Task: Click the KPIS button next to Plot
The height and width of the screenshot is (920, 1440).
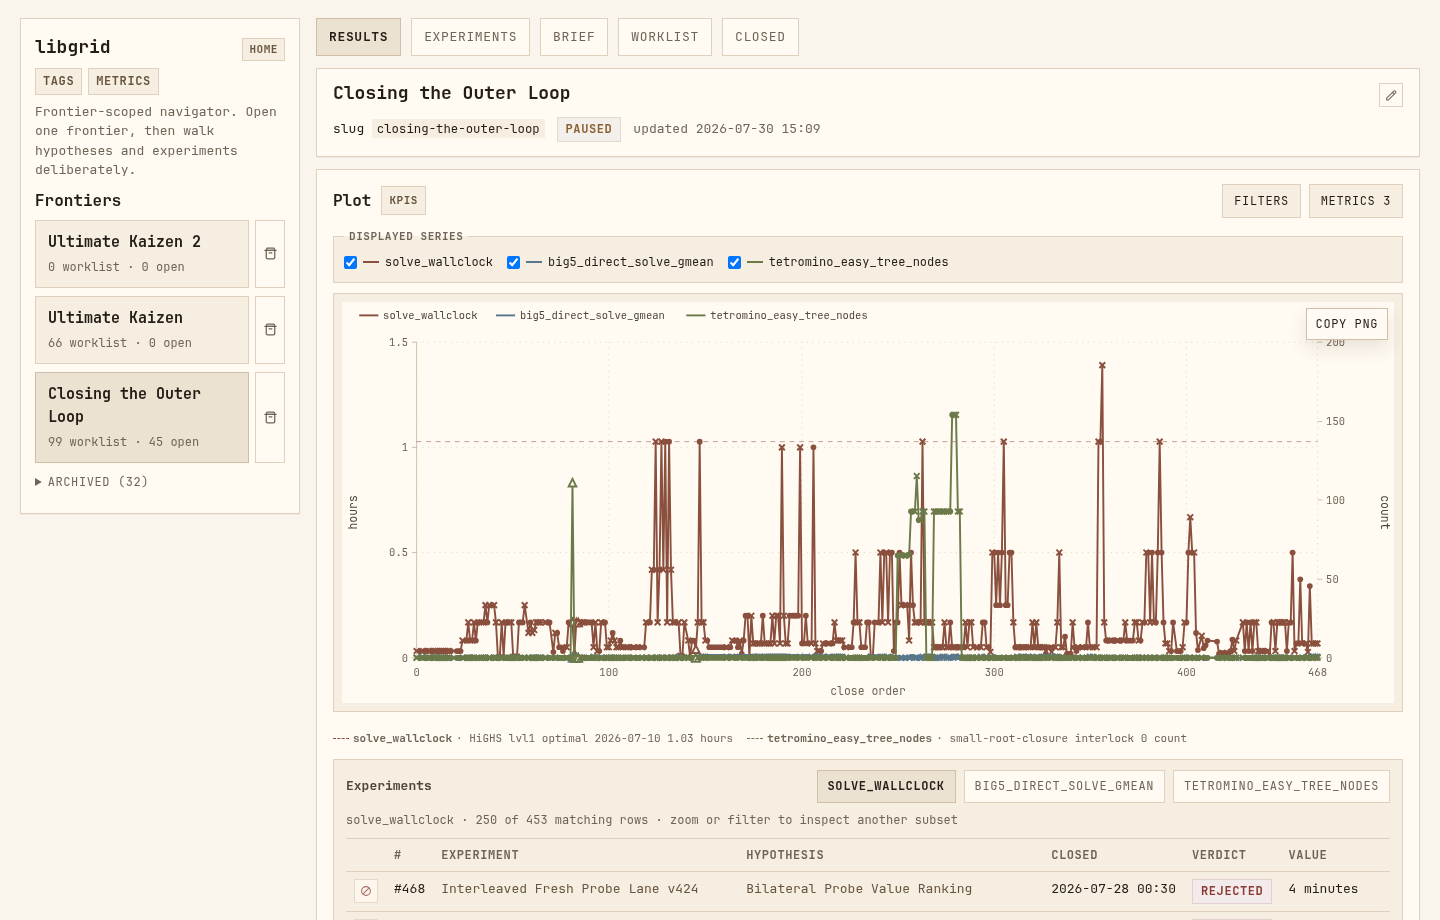Action: point(403,200)
